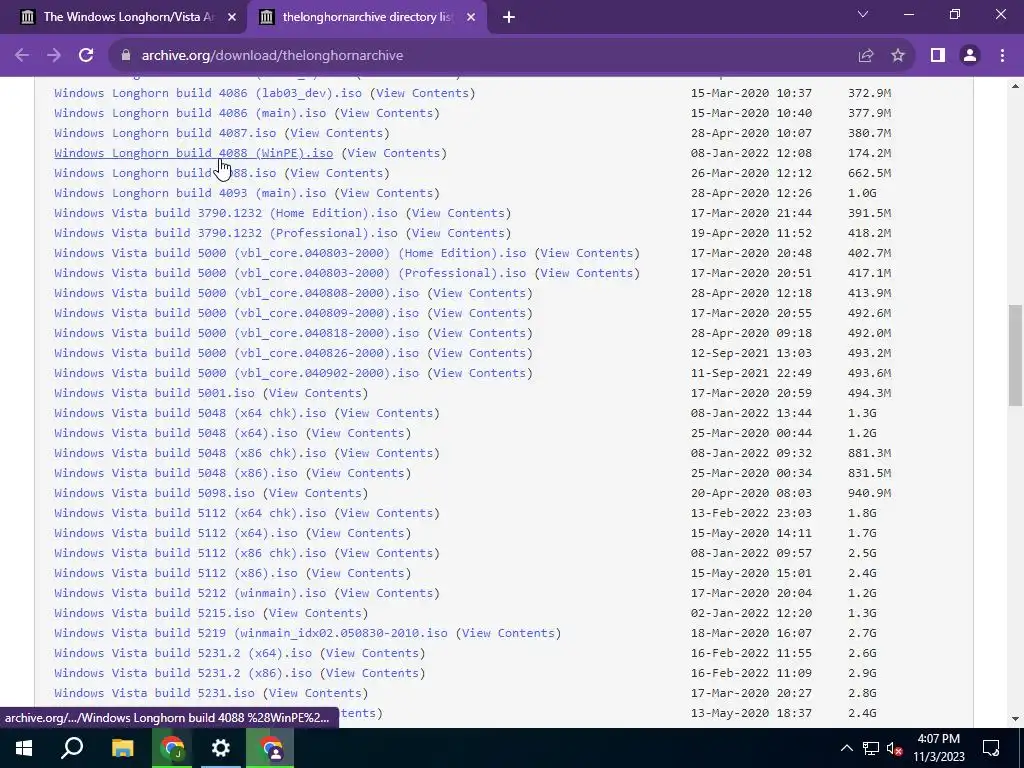Download Vista build 5048 (x86).iso

click(176, 473)
